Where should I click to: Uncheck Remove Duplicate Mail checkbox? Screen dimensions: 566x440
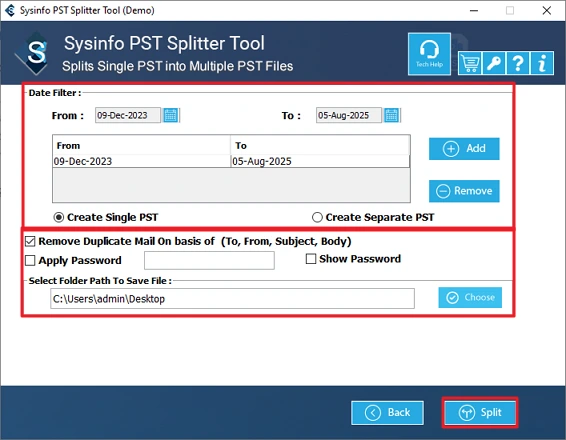[x=30, y=241]
